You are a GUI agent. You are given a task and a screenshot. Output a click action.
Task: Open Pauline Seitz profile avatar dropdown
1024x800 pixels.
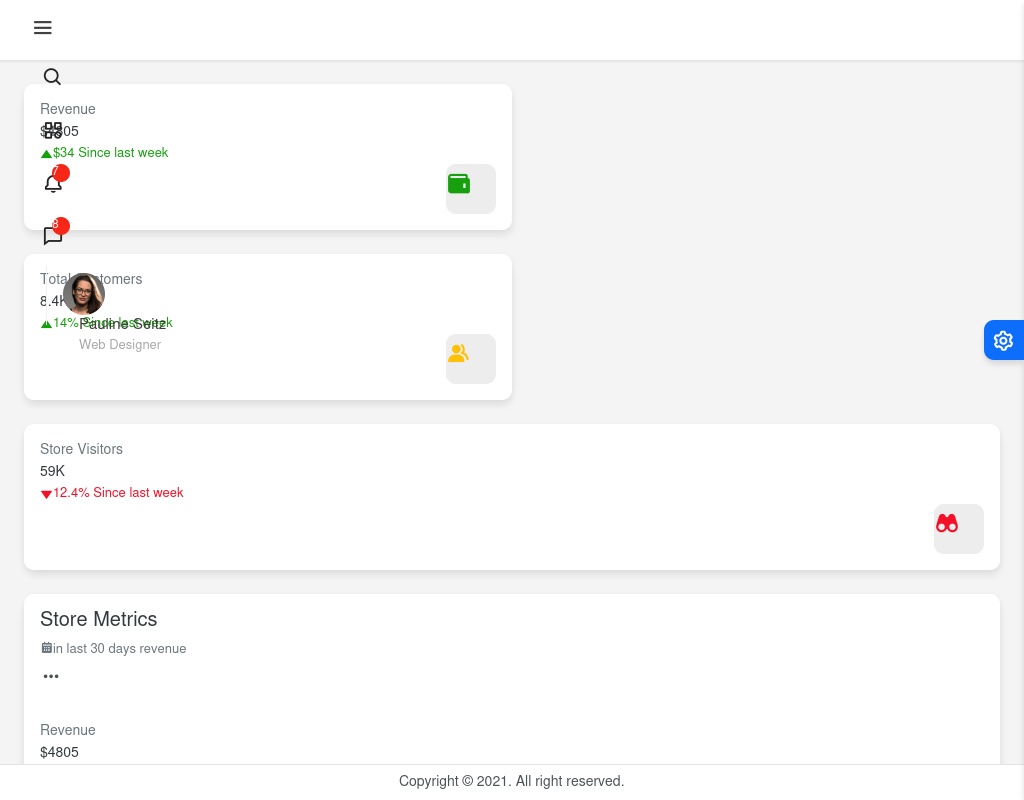pyautogui.click(x=84, y=294)
